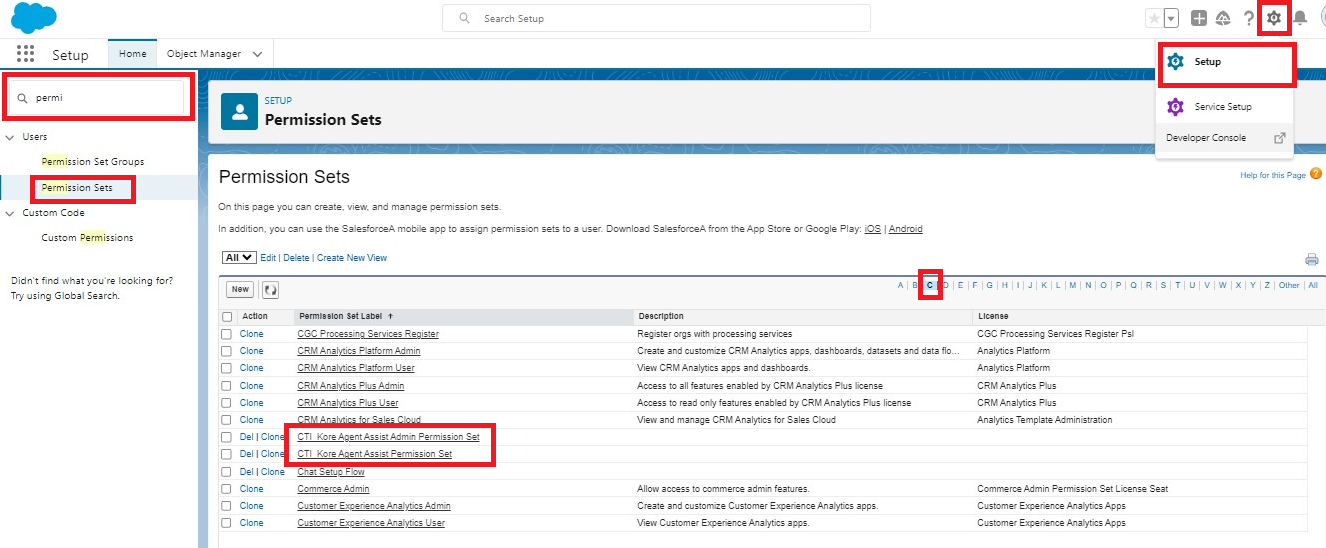Open Permission Set Groups in sidebar
The width and height of the screenshot is (1326, 548).
point(92,162)
